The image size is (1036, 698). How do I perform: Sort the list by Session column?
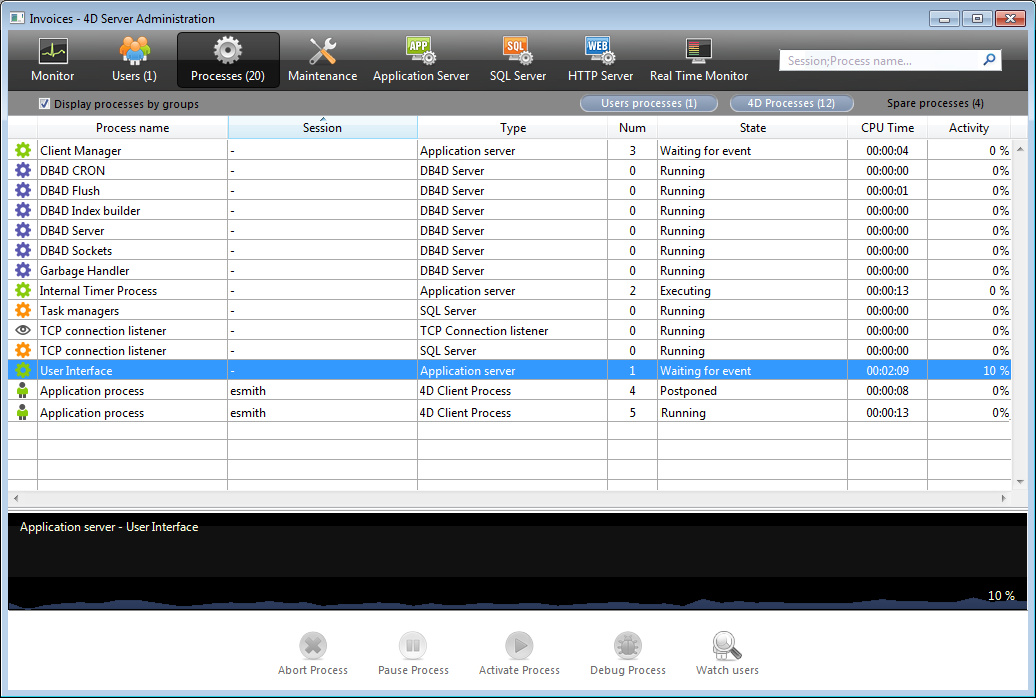[322, 128]
